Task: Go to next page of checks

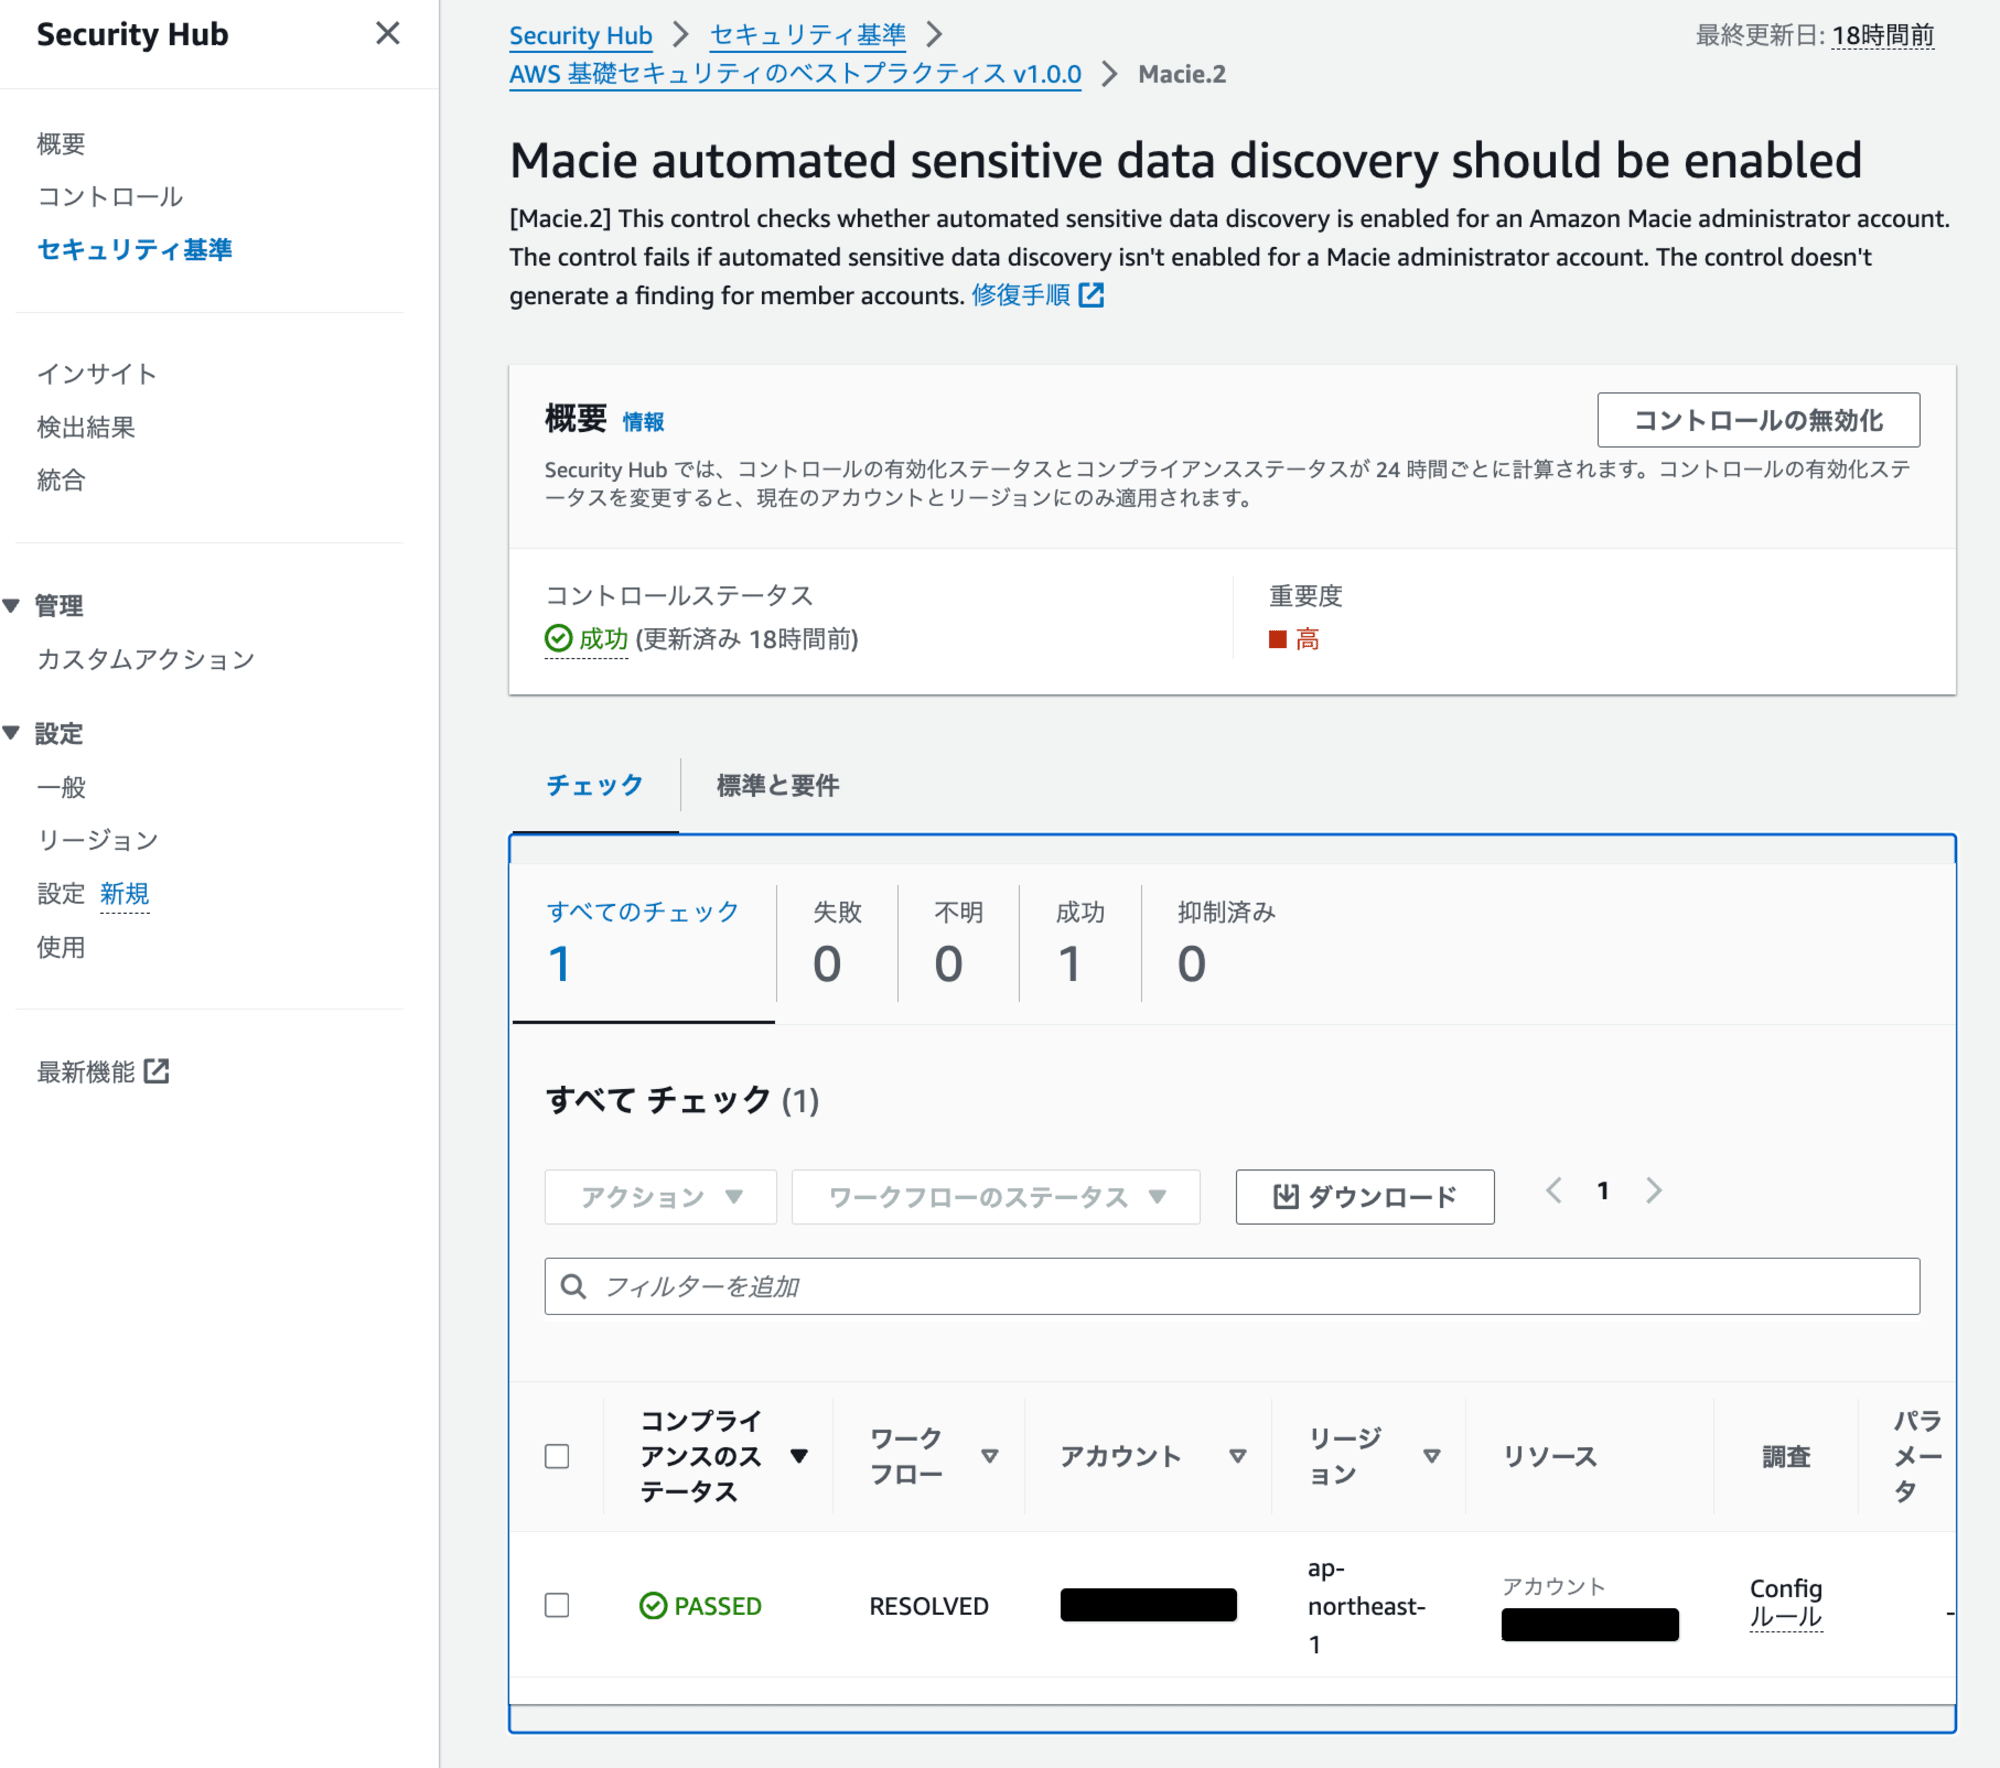Action: click(1654, 1190)
